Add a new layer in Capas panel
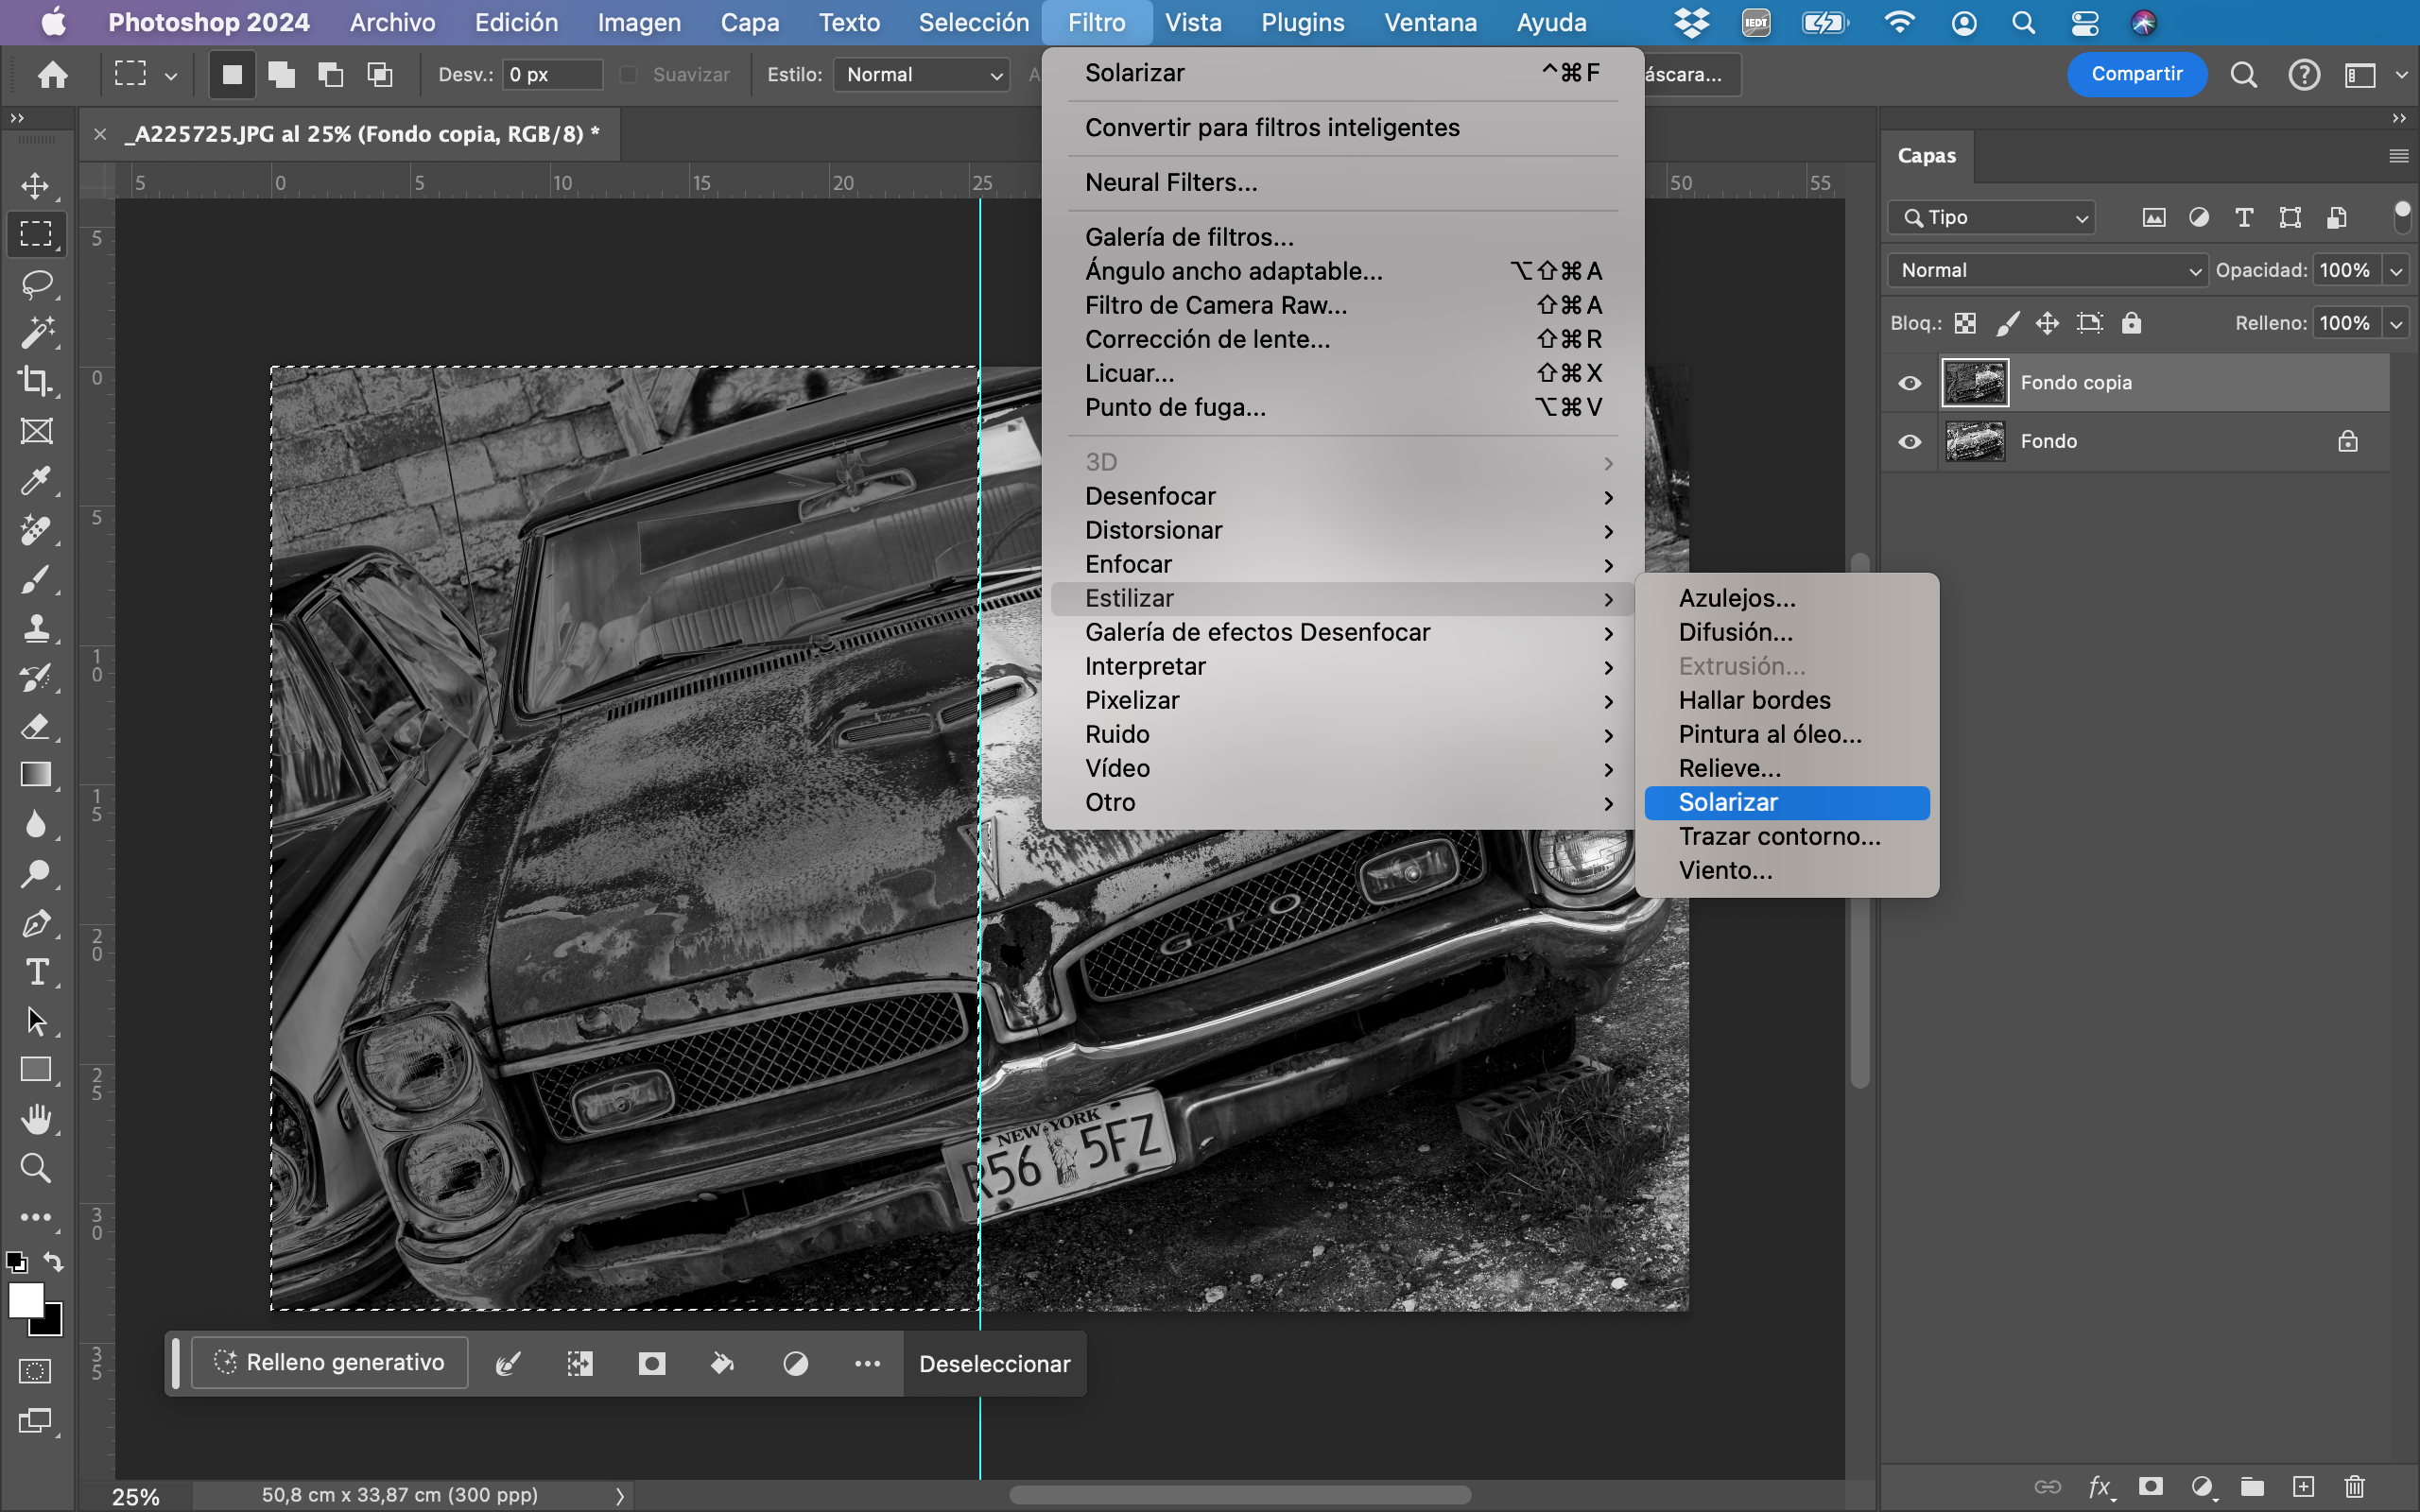2420x1512 pixels. coord(2303,1486)
